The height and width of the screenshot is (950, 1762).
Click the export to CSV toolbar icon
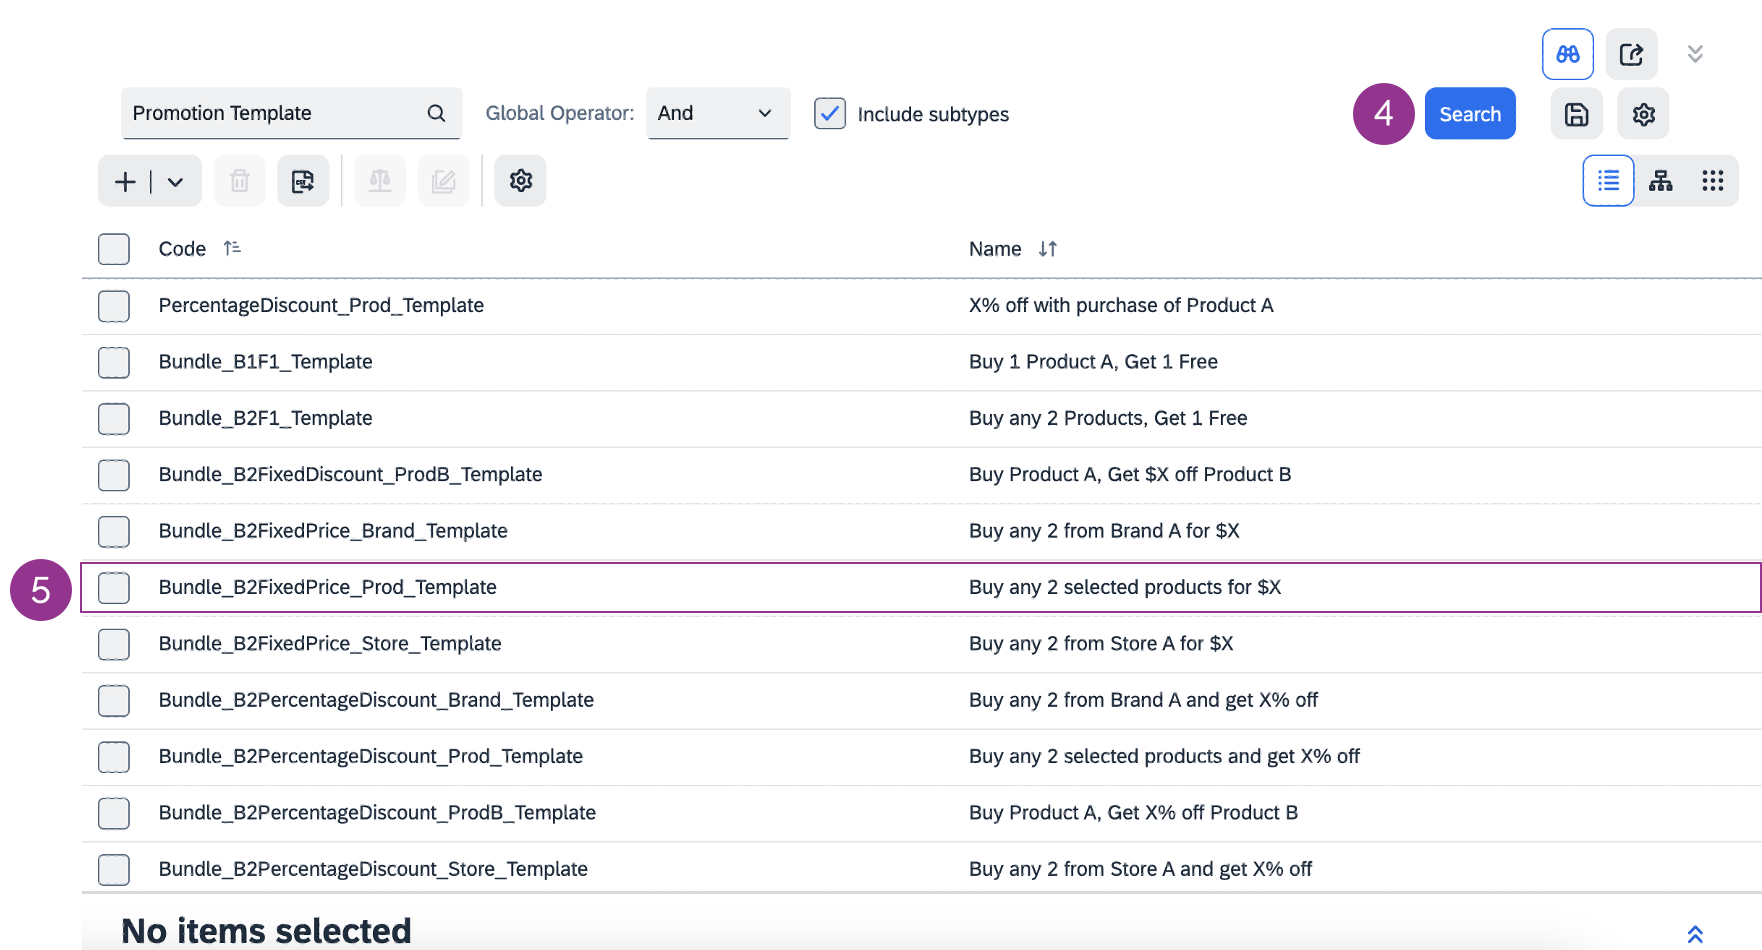[303, 181]
